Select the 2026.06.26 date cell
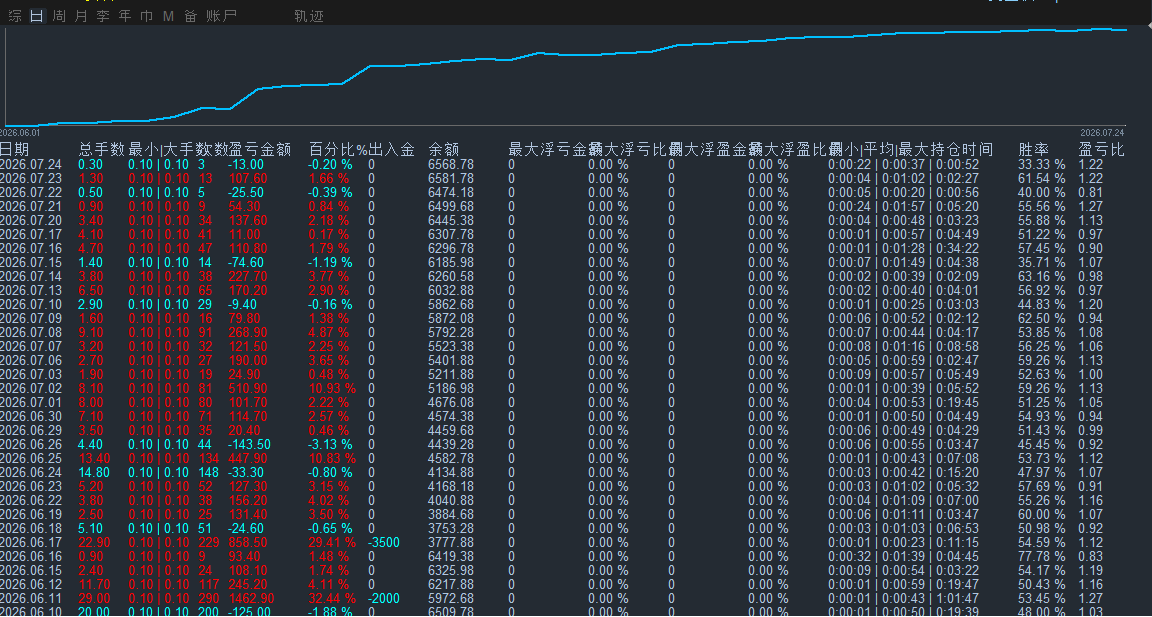This screenshot has width=1152, height=617. [31, 444]
